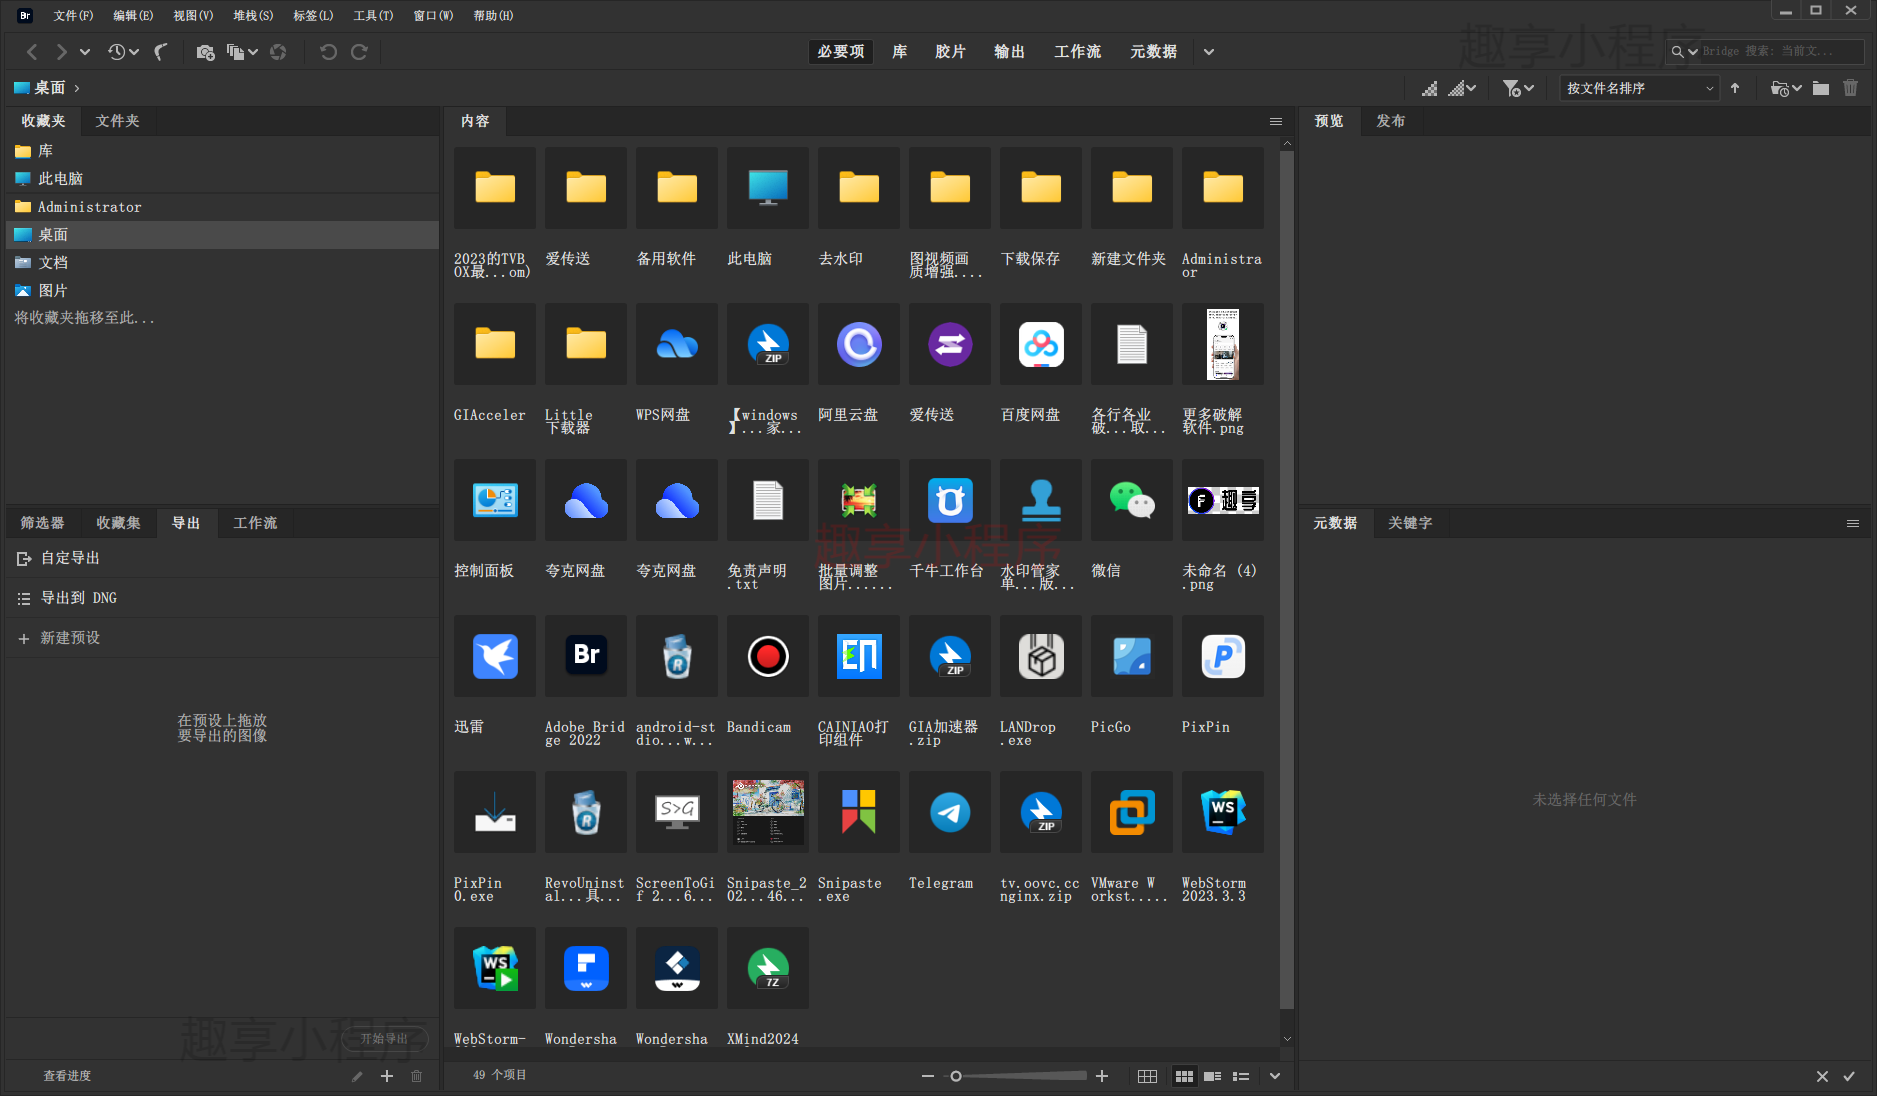
Task: Click the boomerang return-to-app icon
Action: (x=161, y=52)
